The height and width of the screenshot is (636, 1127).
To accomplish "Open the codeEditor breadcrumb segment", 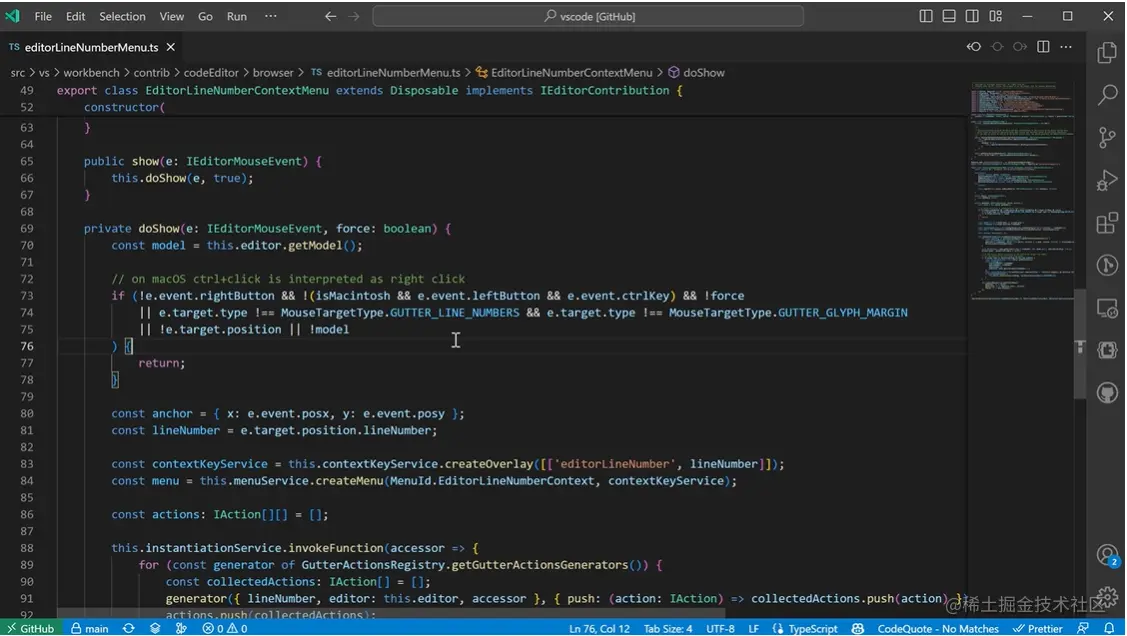I will 211,73.
